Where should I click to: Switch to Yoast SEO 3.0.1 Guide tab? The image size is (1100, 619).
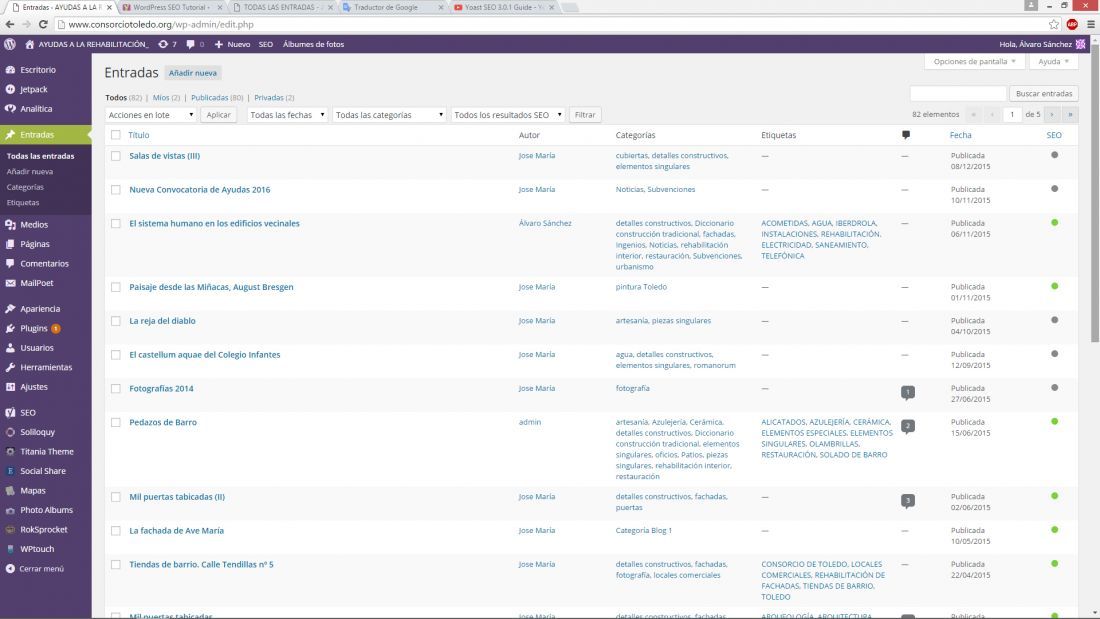(502, 7)
